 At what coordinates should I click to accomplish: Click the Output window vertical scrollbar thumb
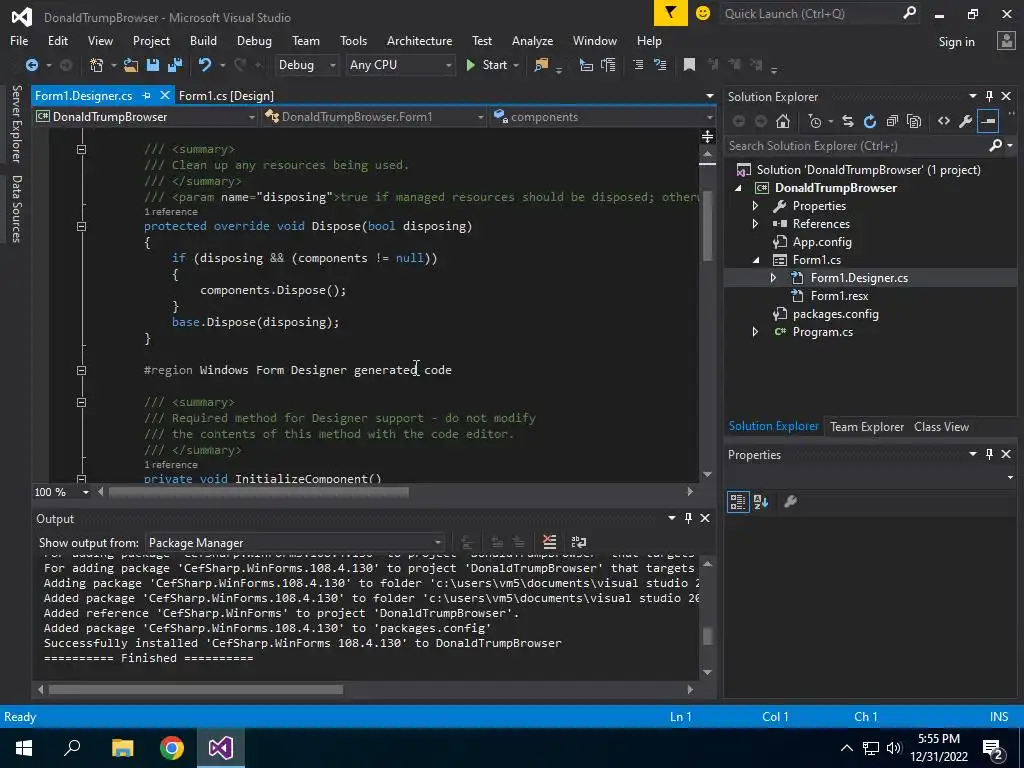[x=707, y=635]
